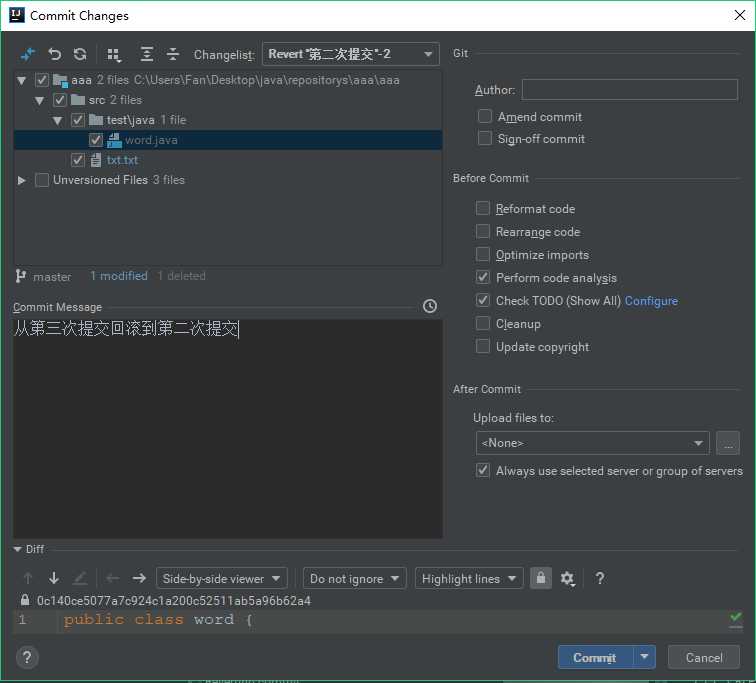Screen dimensions: 756x683
Task: Collapse the src folder node
Action: [40, 100]
